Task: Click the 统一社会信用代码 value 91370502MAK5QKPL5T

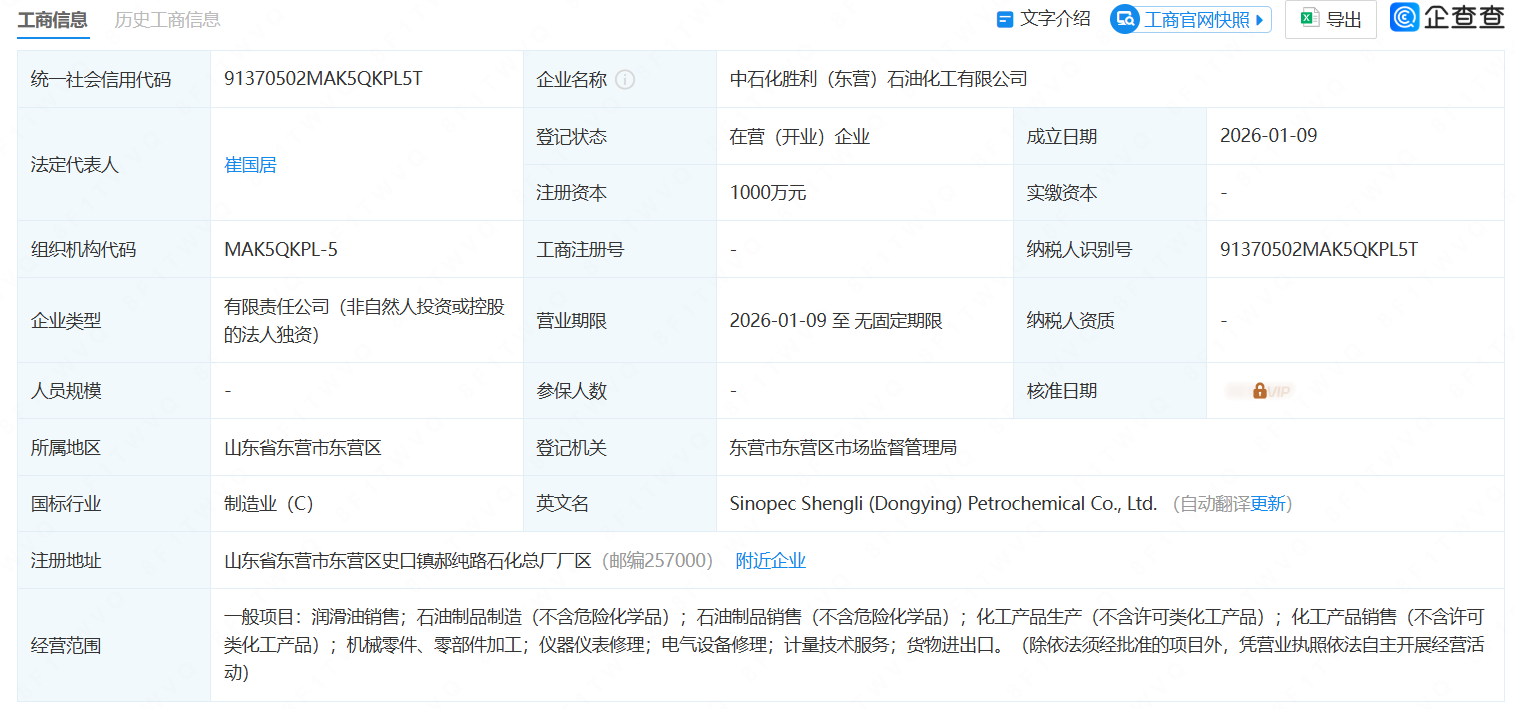Action: 323,79
